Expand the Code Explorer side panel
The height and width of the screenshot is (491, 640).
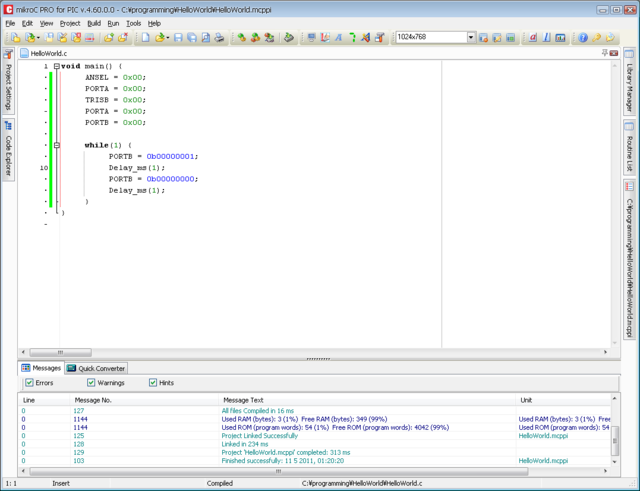pos(8,149)
